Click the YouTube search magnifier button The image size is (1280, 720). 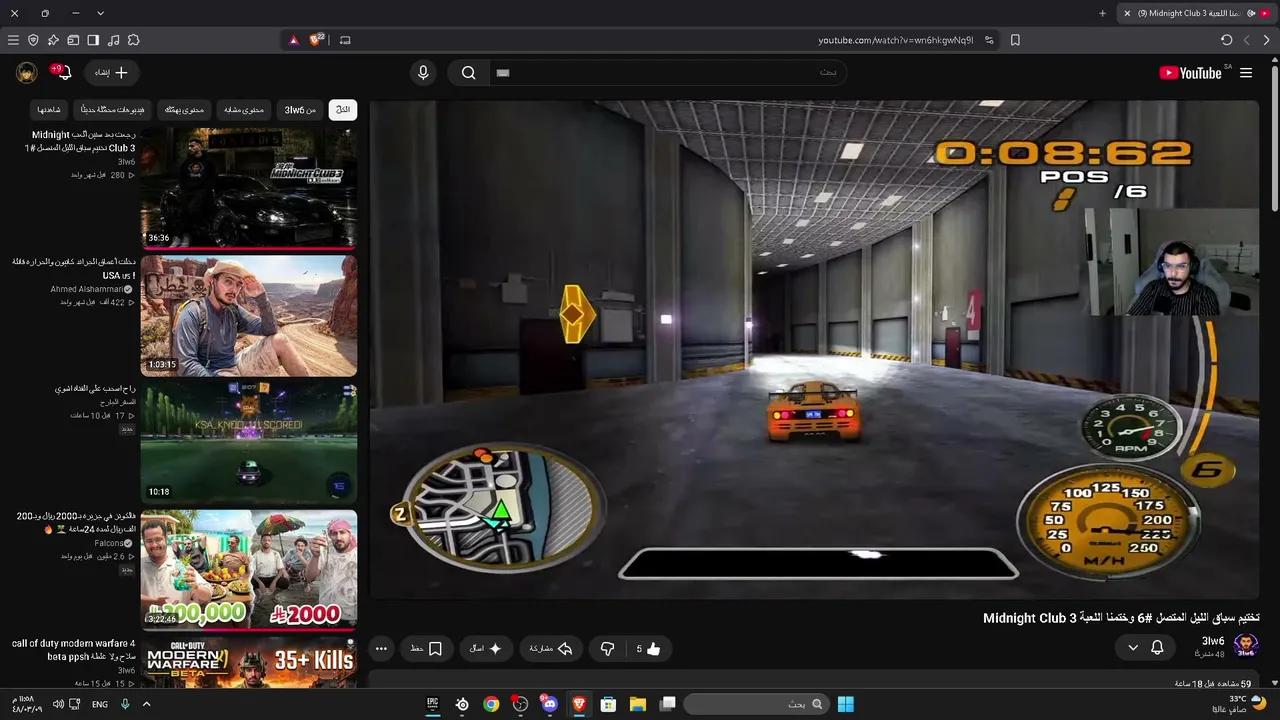(x=468, y=72)
